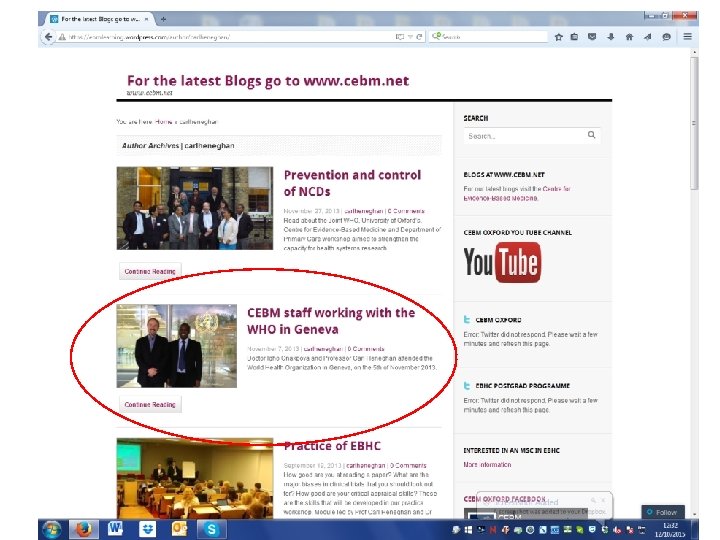Screen dimensions: 720x540
Task: Open Microsoft Word from the taskbar
Action: tap(115, 529)
